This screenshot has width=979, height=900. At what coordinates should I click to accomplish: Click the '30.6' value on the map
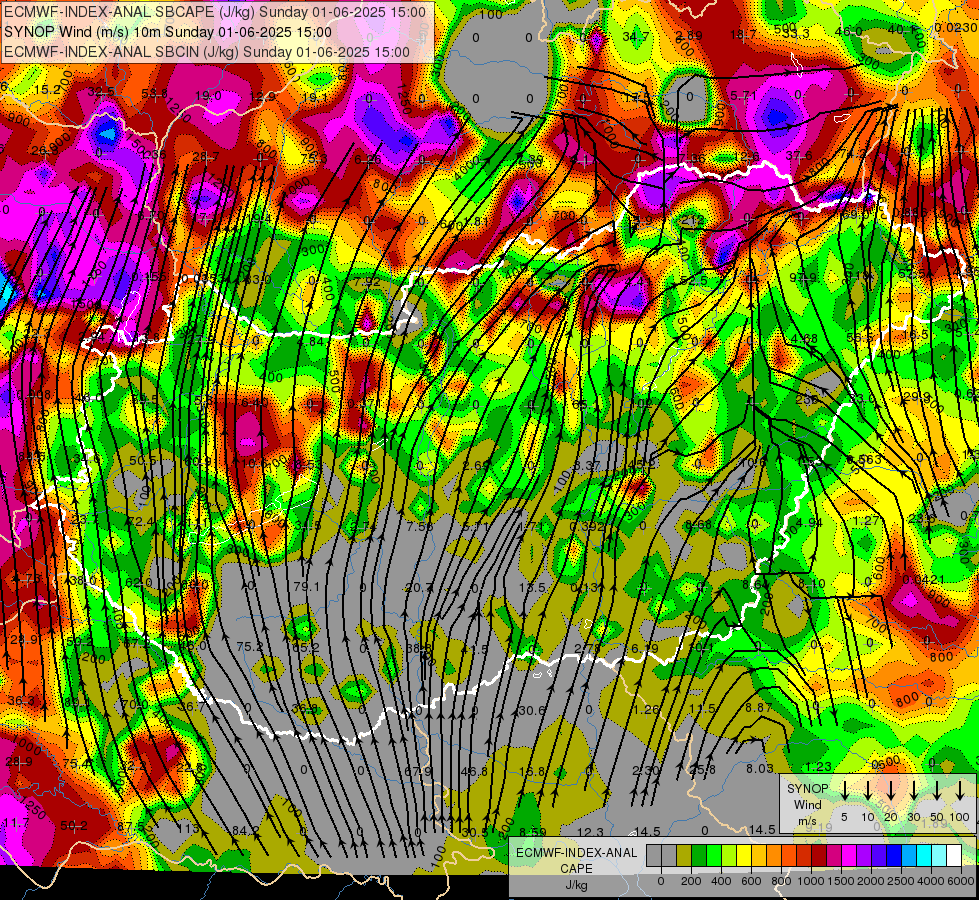(x=532, y=711)
